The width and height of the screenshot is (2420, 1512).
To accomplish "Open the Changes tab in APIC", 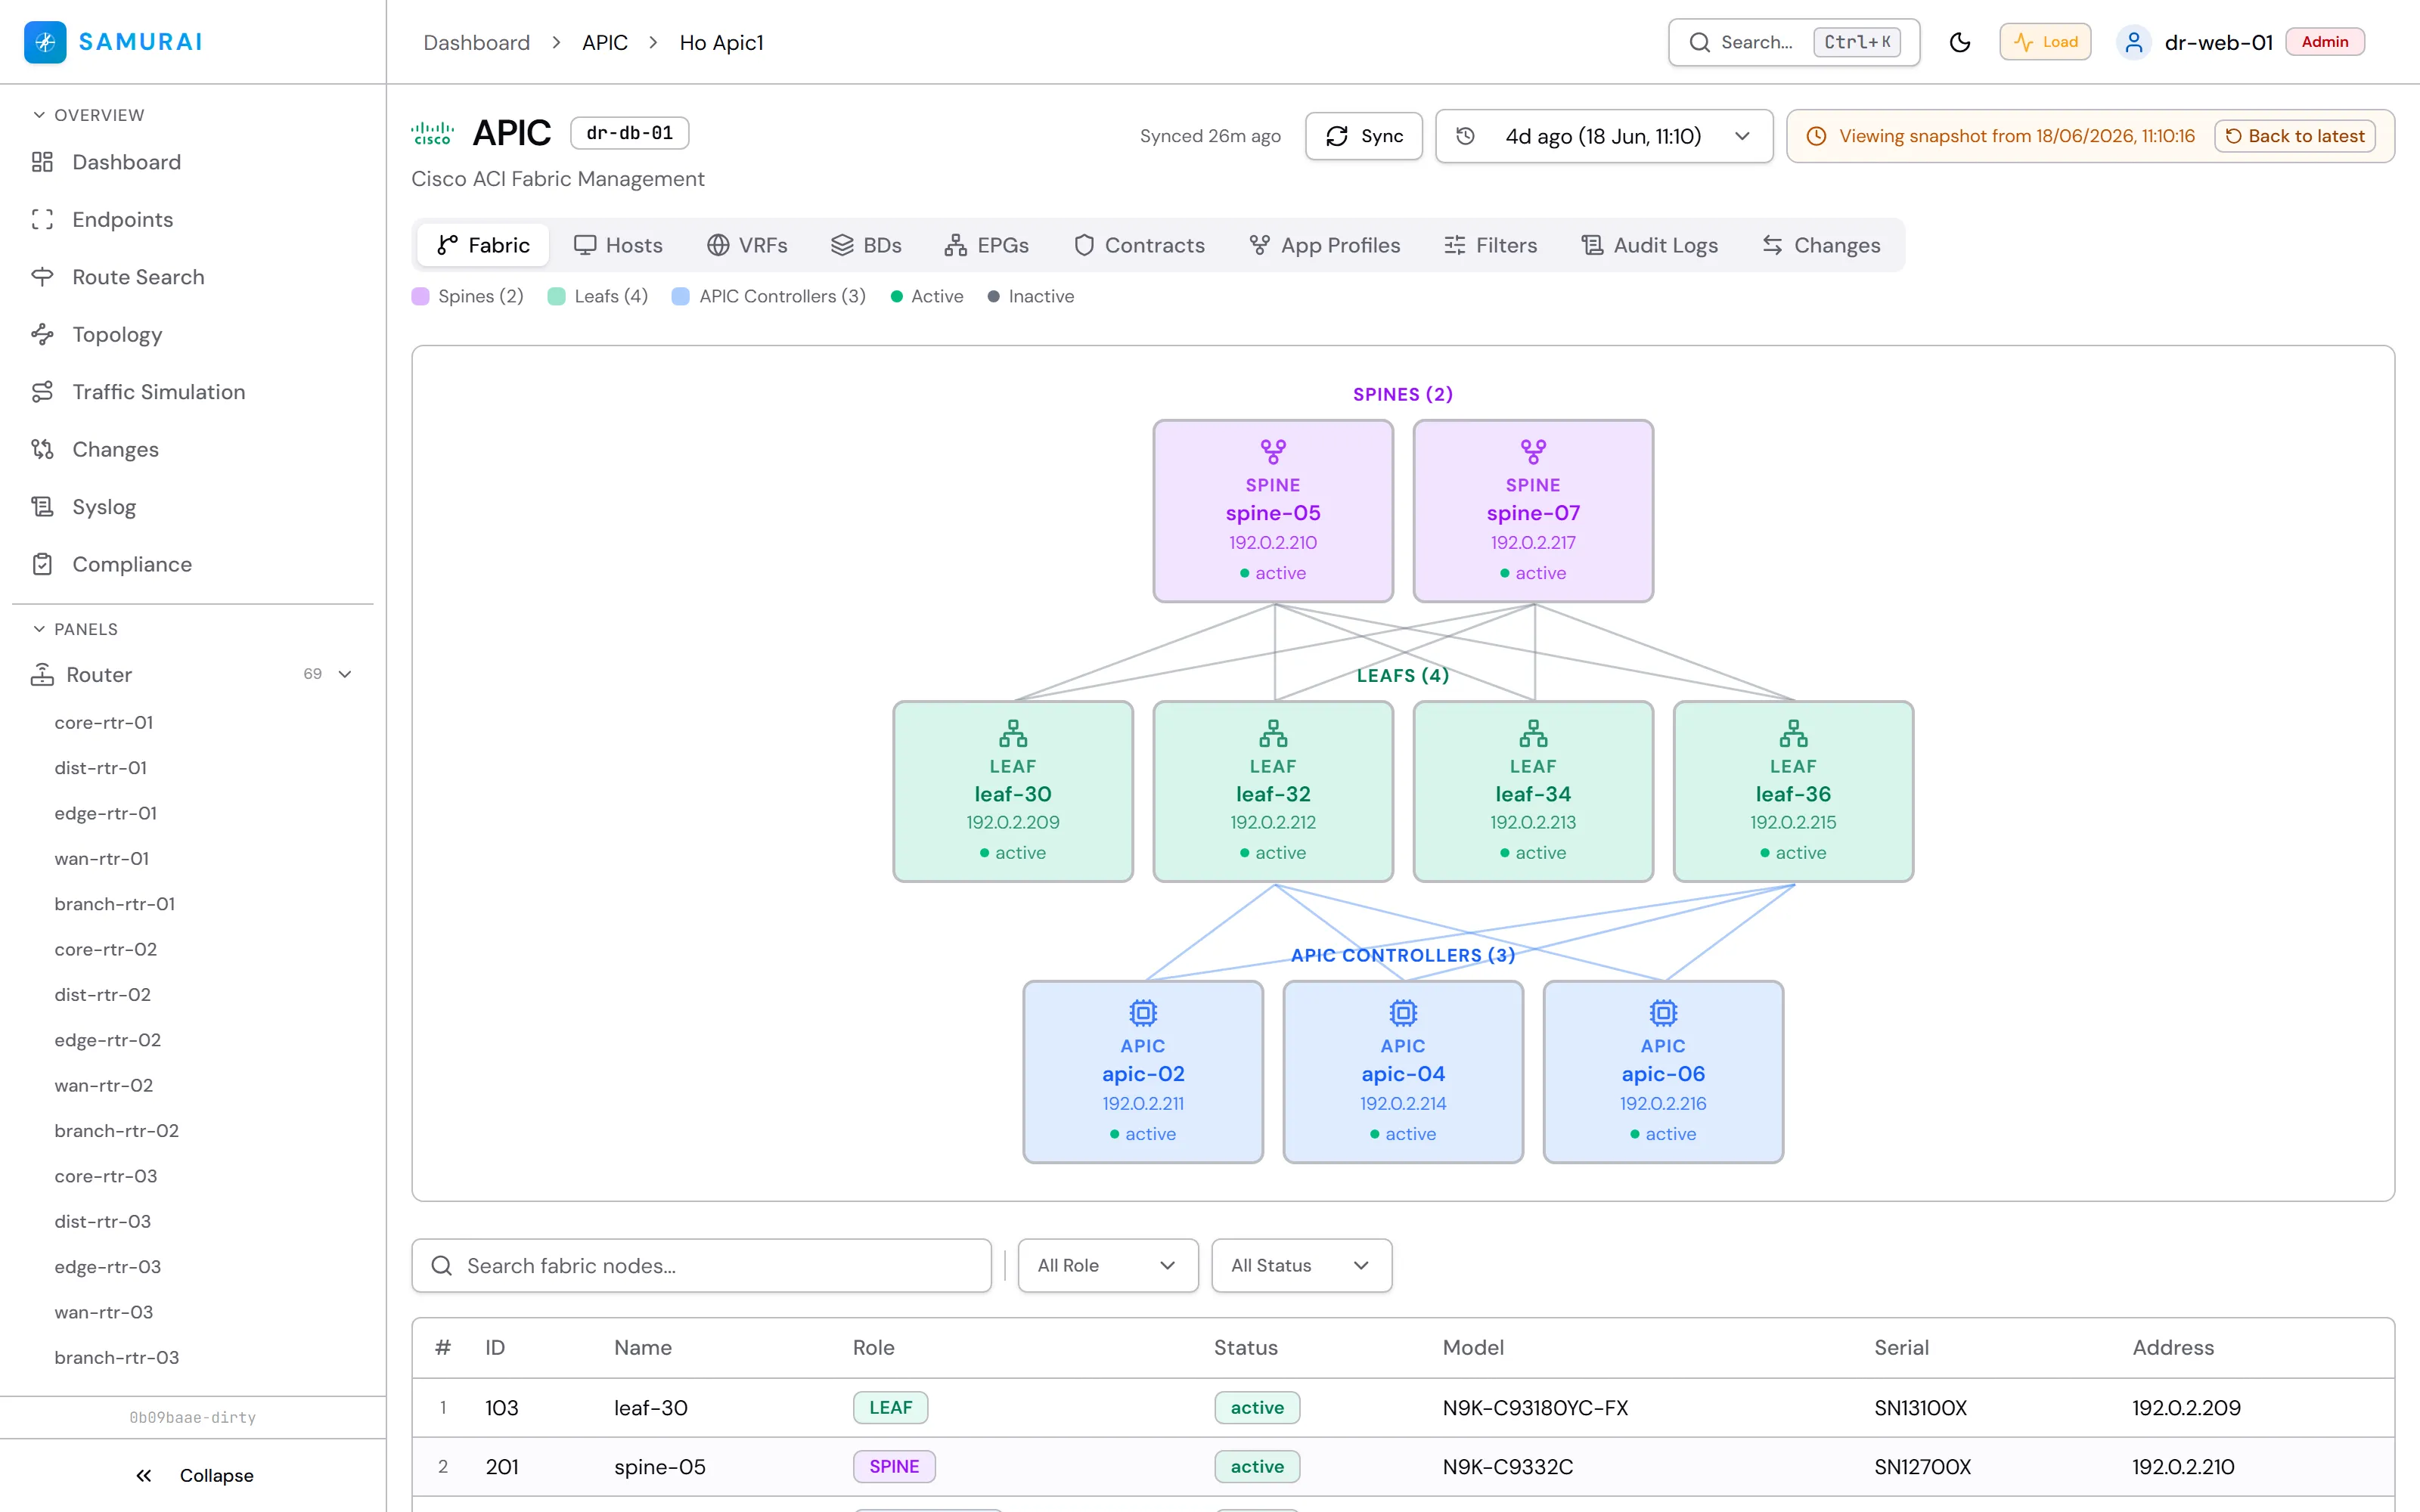I will pyautogui.click(x=1821, y=245).
